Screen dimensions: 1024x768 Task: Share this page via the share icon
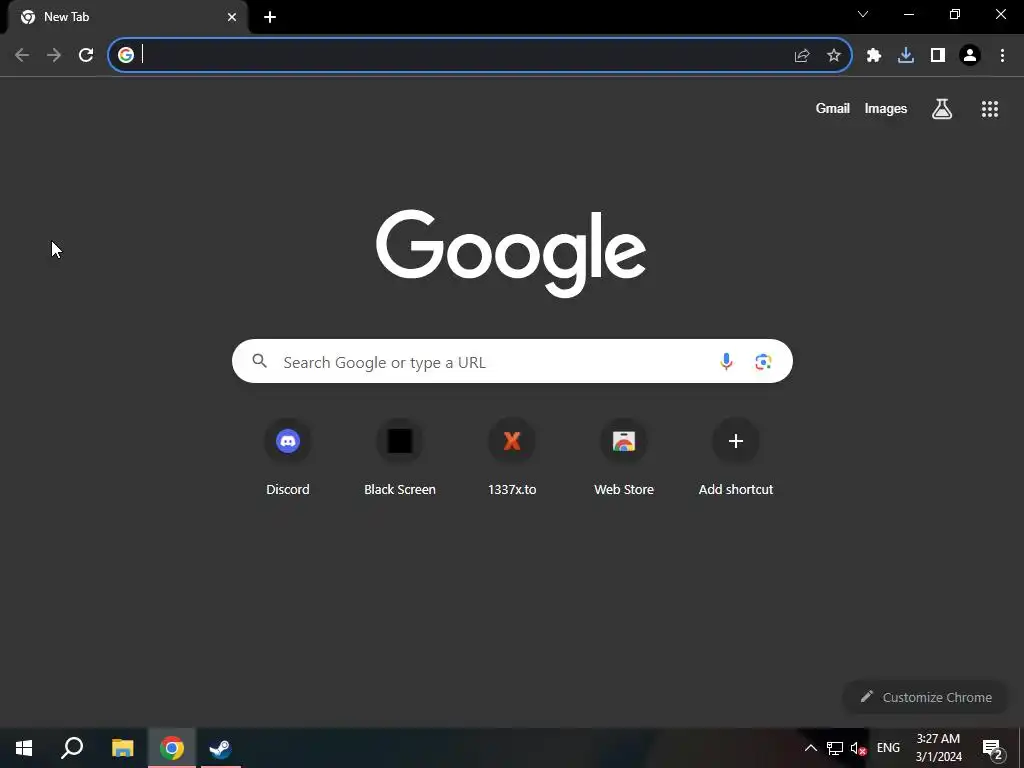click(802, 56)
